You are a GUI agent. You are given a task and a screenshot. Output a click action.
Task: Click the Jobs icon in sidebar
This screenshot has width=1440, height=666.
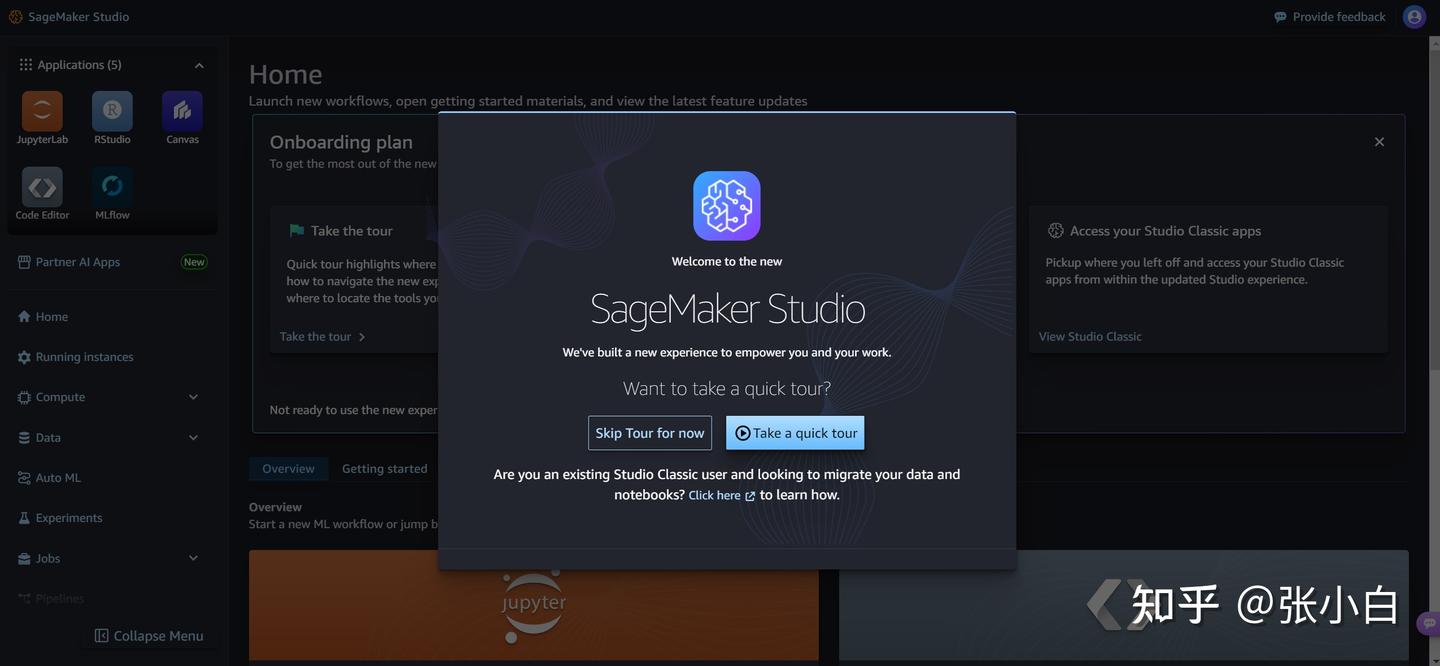pyautogui.click(x=24, y=558)
